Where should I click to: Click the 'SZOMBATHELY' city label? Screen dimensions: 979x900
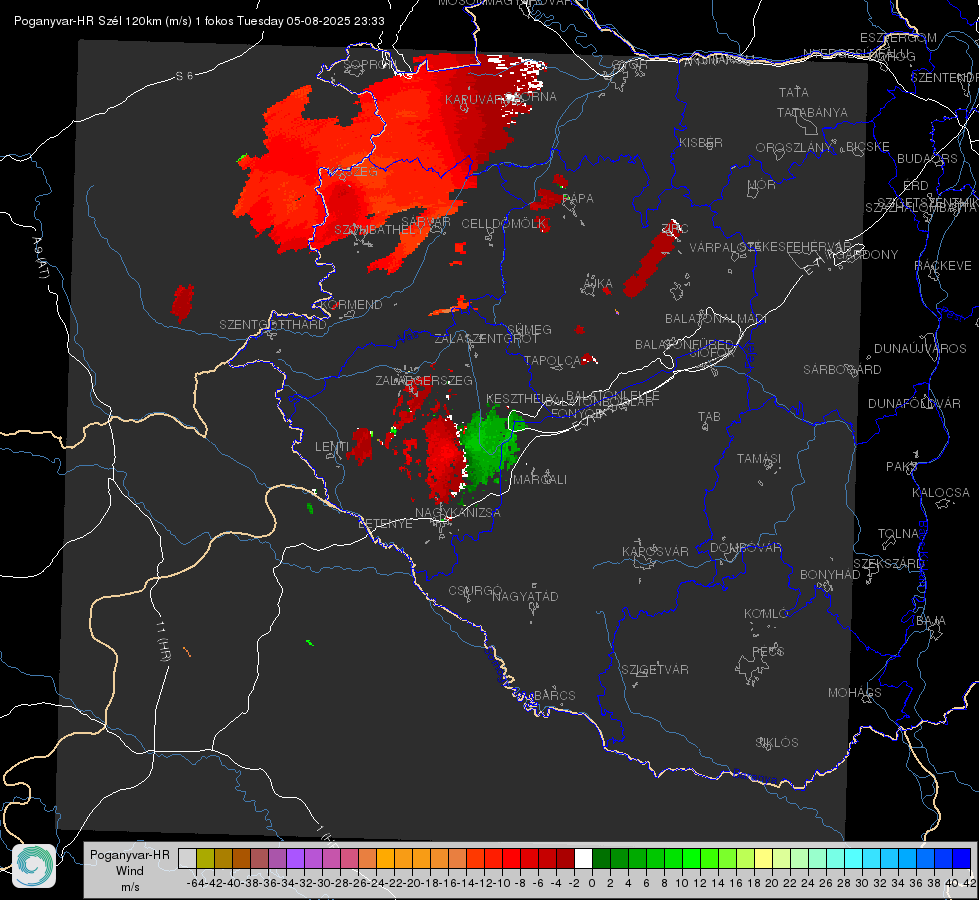[379, 230]
